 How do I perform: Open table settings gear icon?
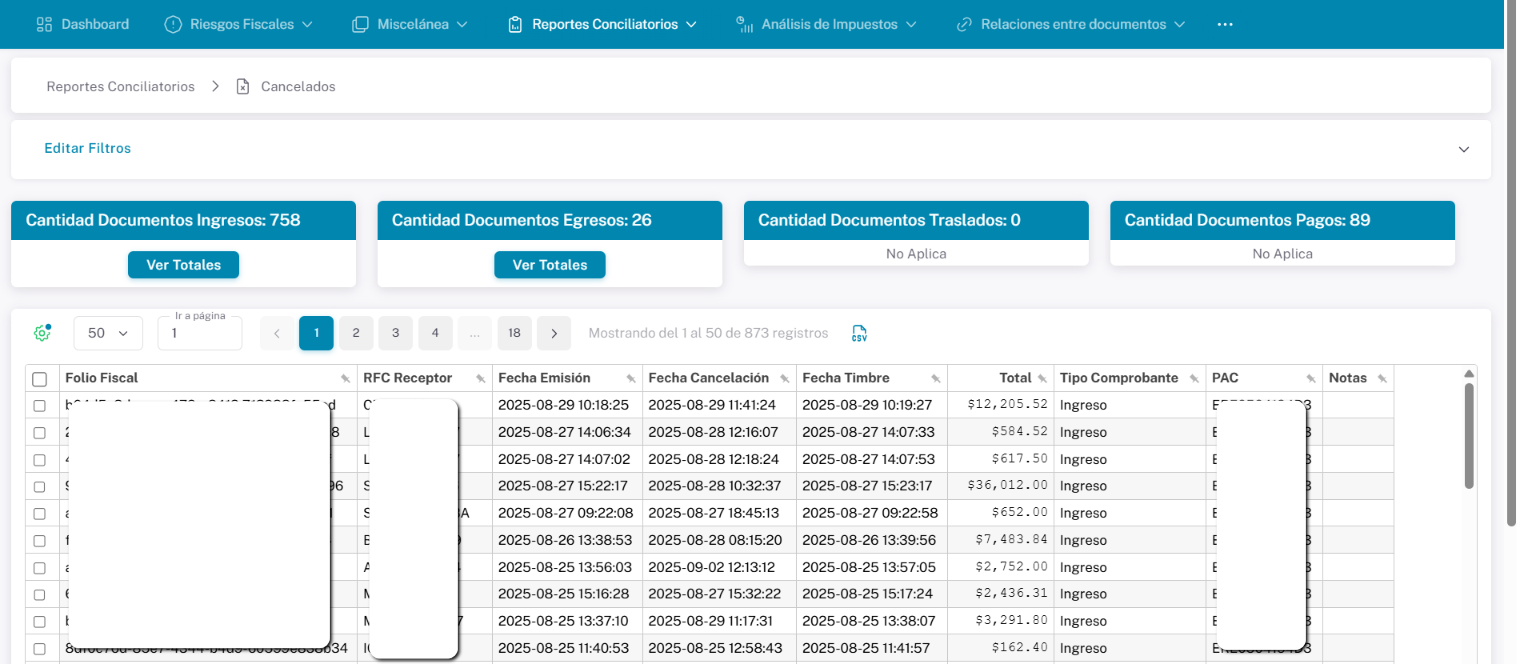[x=42, y=333]
